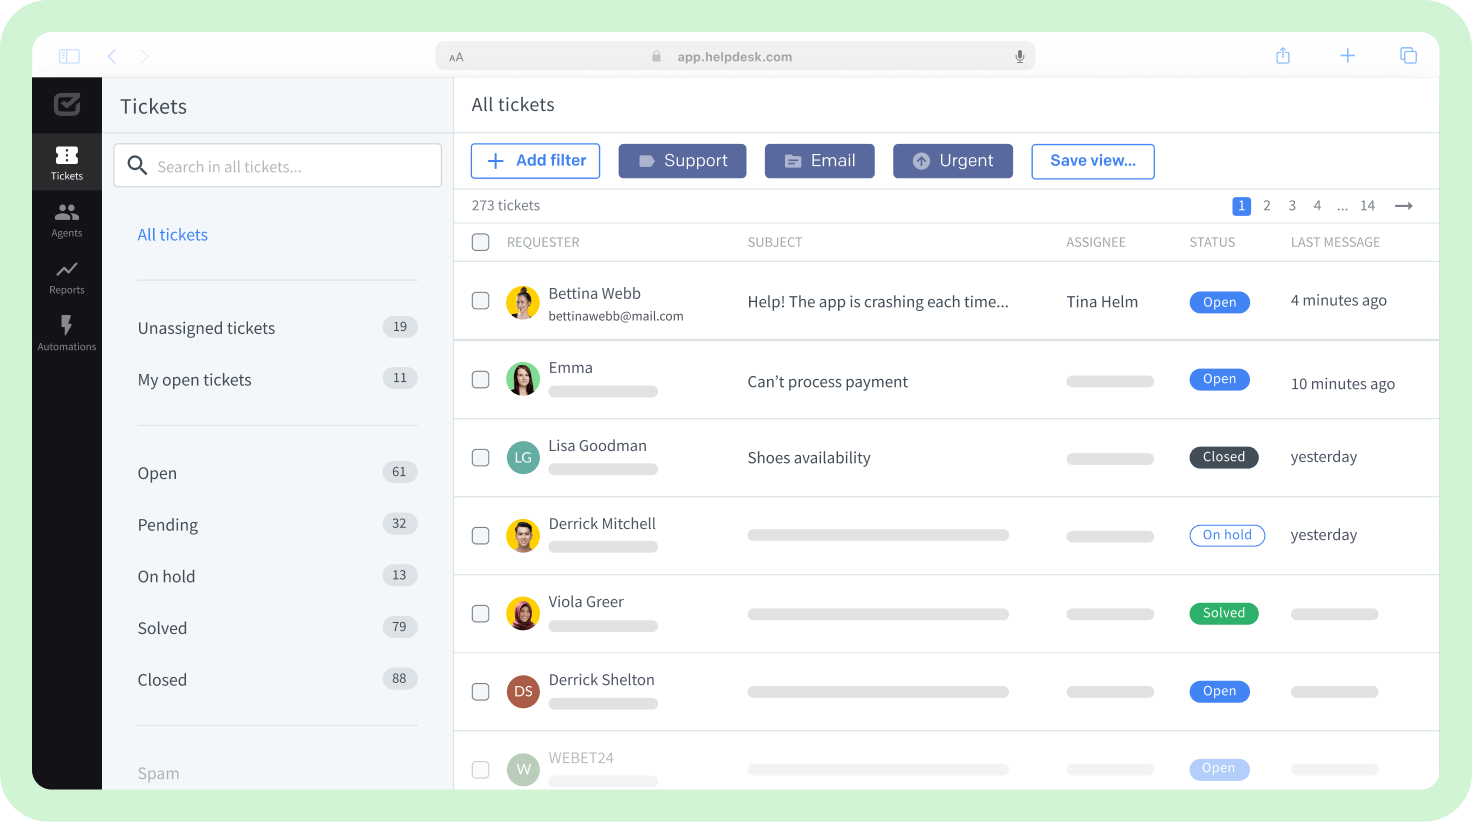This screenshot has height=822, width=1472.
Task: Open the browser sidebar panel toggle
Action: coord(69,56)
